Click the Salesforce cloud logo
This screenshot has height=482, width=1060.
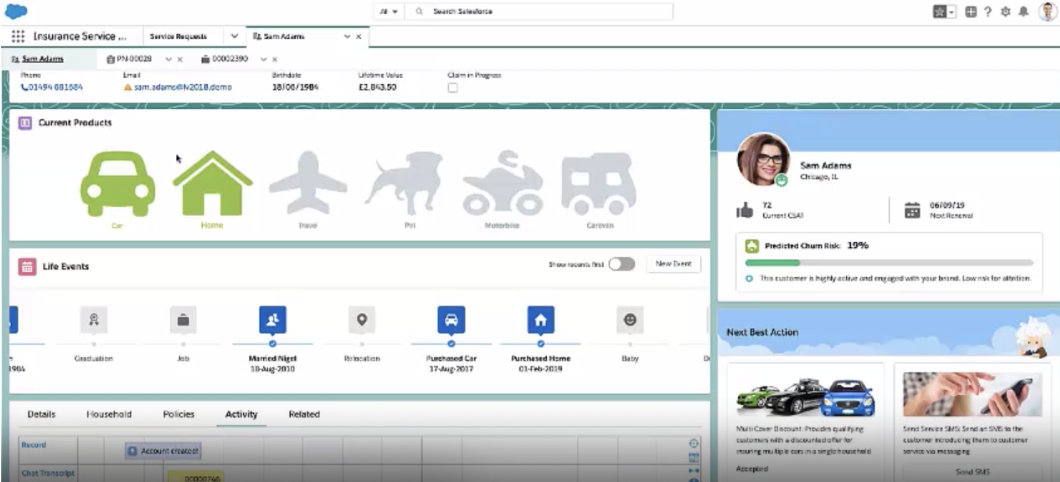point(16,11)
